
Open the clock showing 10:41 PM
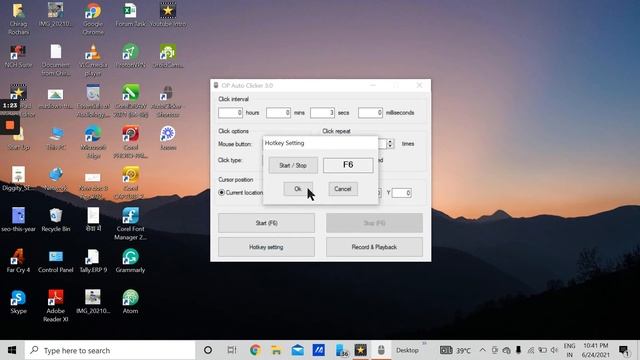(596, 350)
